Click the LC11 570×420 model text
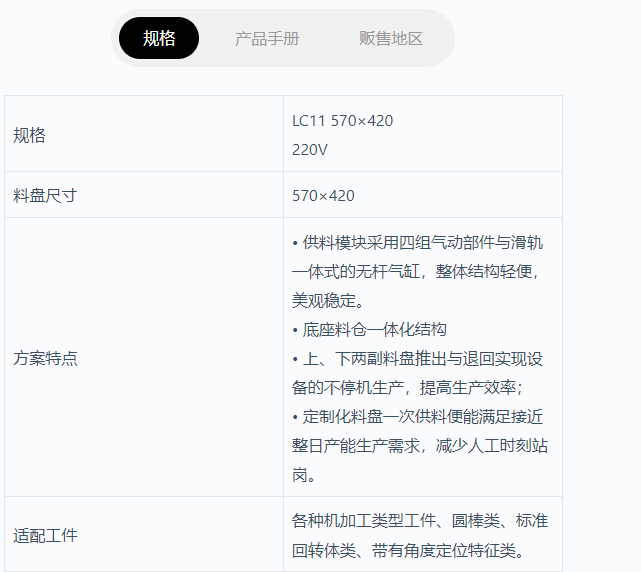641x572 pixels. tap(342, 120)
